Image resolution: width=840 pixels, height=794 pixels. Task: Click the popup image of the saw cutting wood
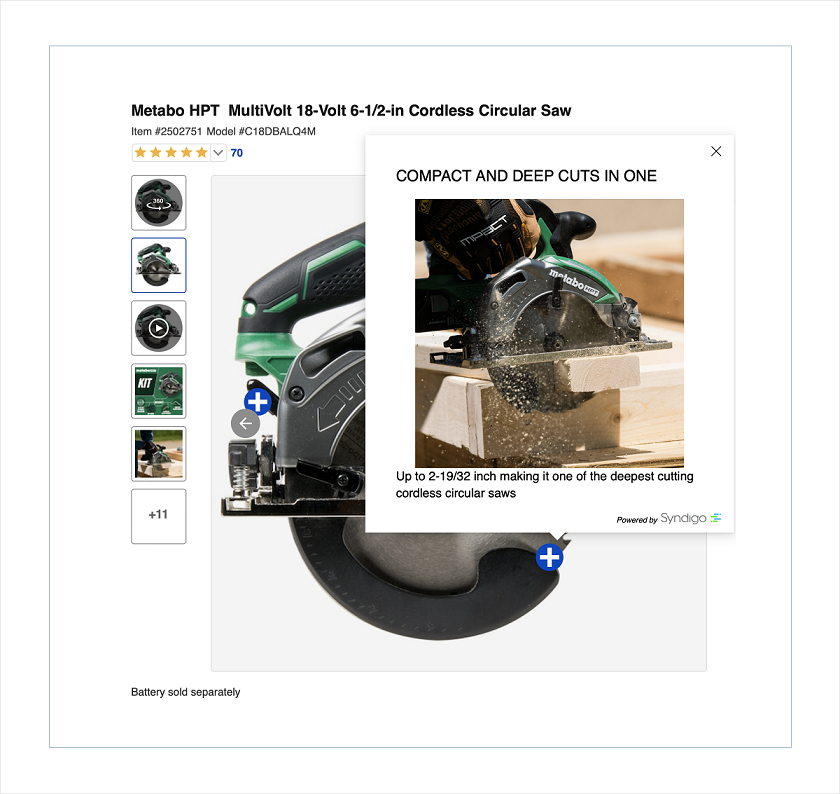click(x=549, y=333)
